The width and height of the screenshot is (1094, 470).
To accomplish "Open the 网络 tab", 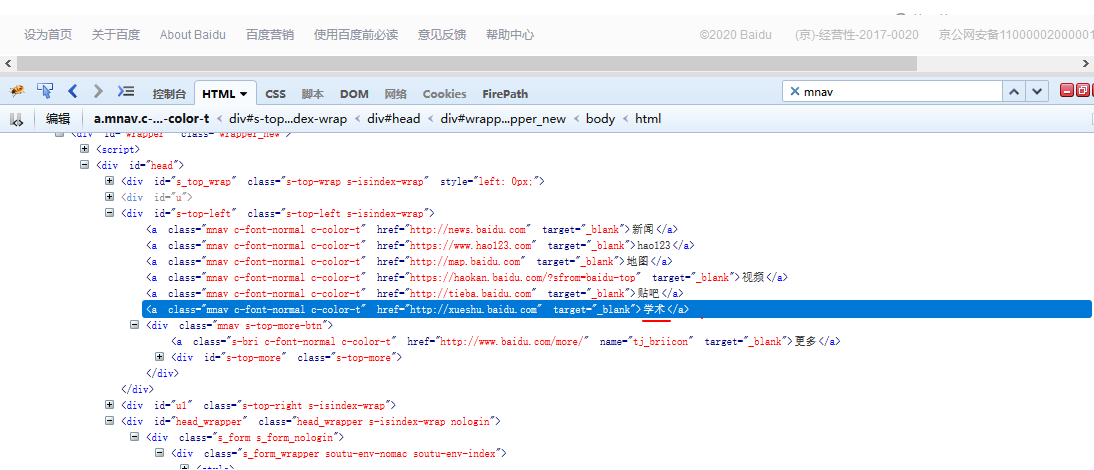I will coord(396,93).
